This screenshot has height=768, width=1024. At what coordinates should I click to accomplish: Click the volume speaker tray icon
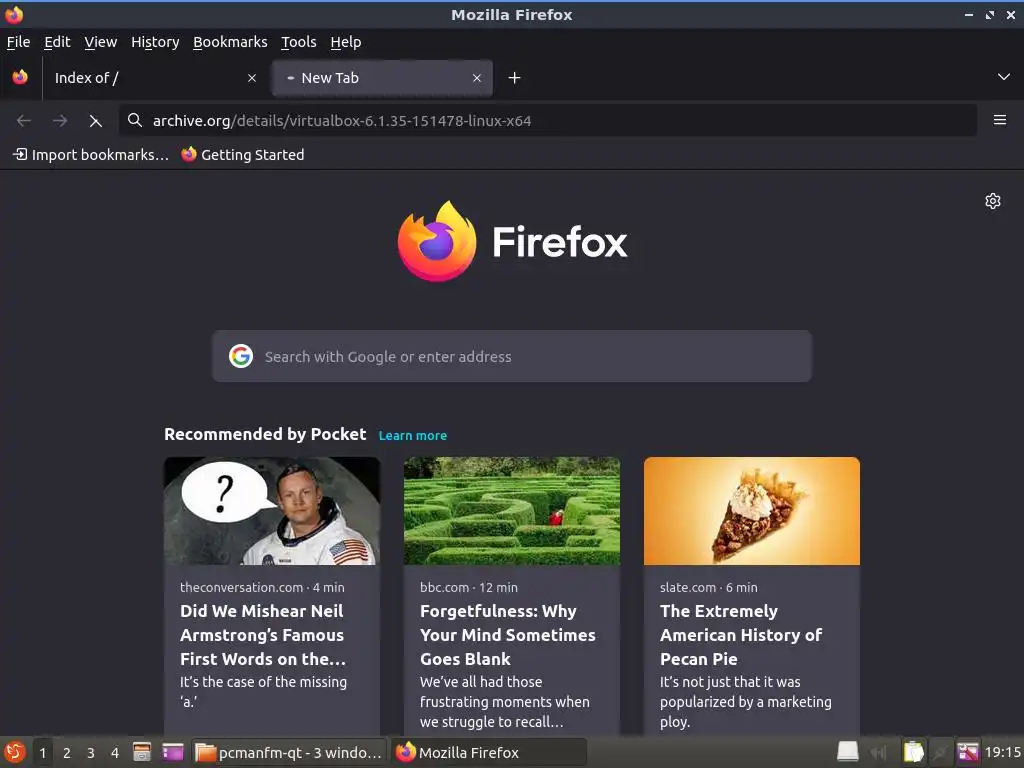pos(880,752)
